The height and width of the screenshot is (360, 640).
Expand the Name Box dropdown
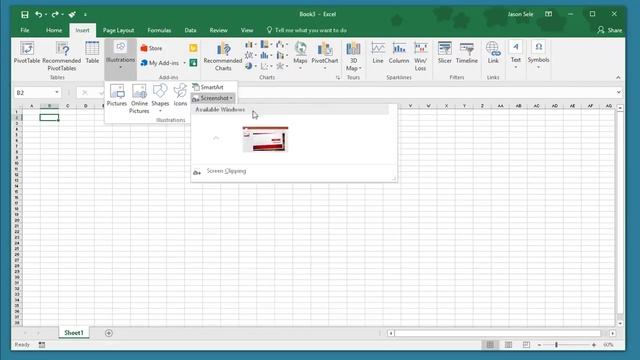(x=57, y=93)
